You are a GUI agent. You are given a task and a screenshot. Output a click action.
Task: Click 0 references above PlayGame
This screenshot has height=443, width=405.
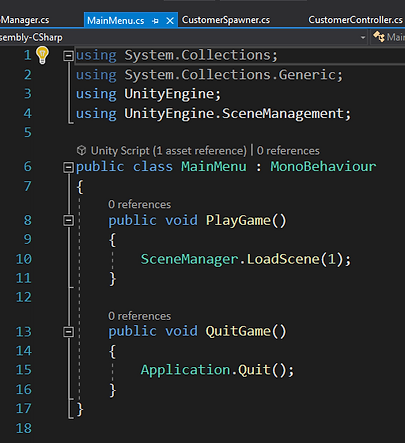click(x=139, y=204)
